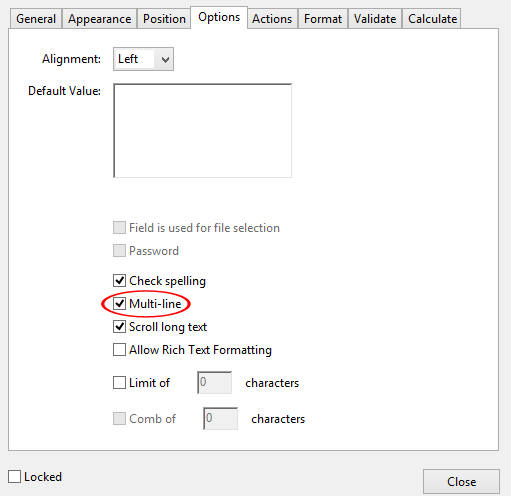This screenshot has width=511, height=496.
Task: Switch to the Validate tab
Action: click(375, 19)
